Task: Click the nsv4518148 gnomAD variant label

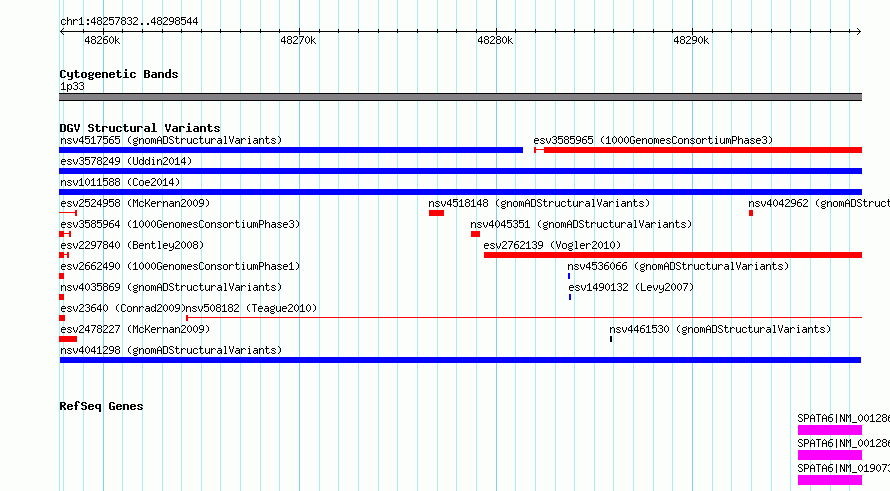Action: click(x=539, y=203)
